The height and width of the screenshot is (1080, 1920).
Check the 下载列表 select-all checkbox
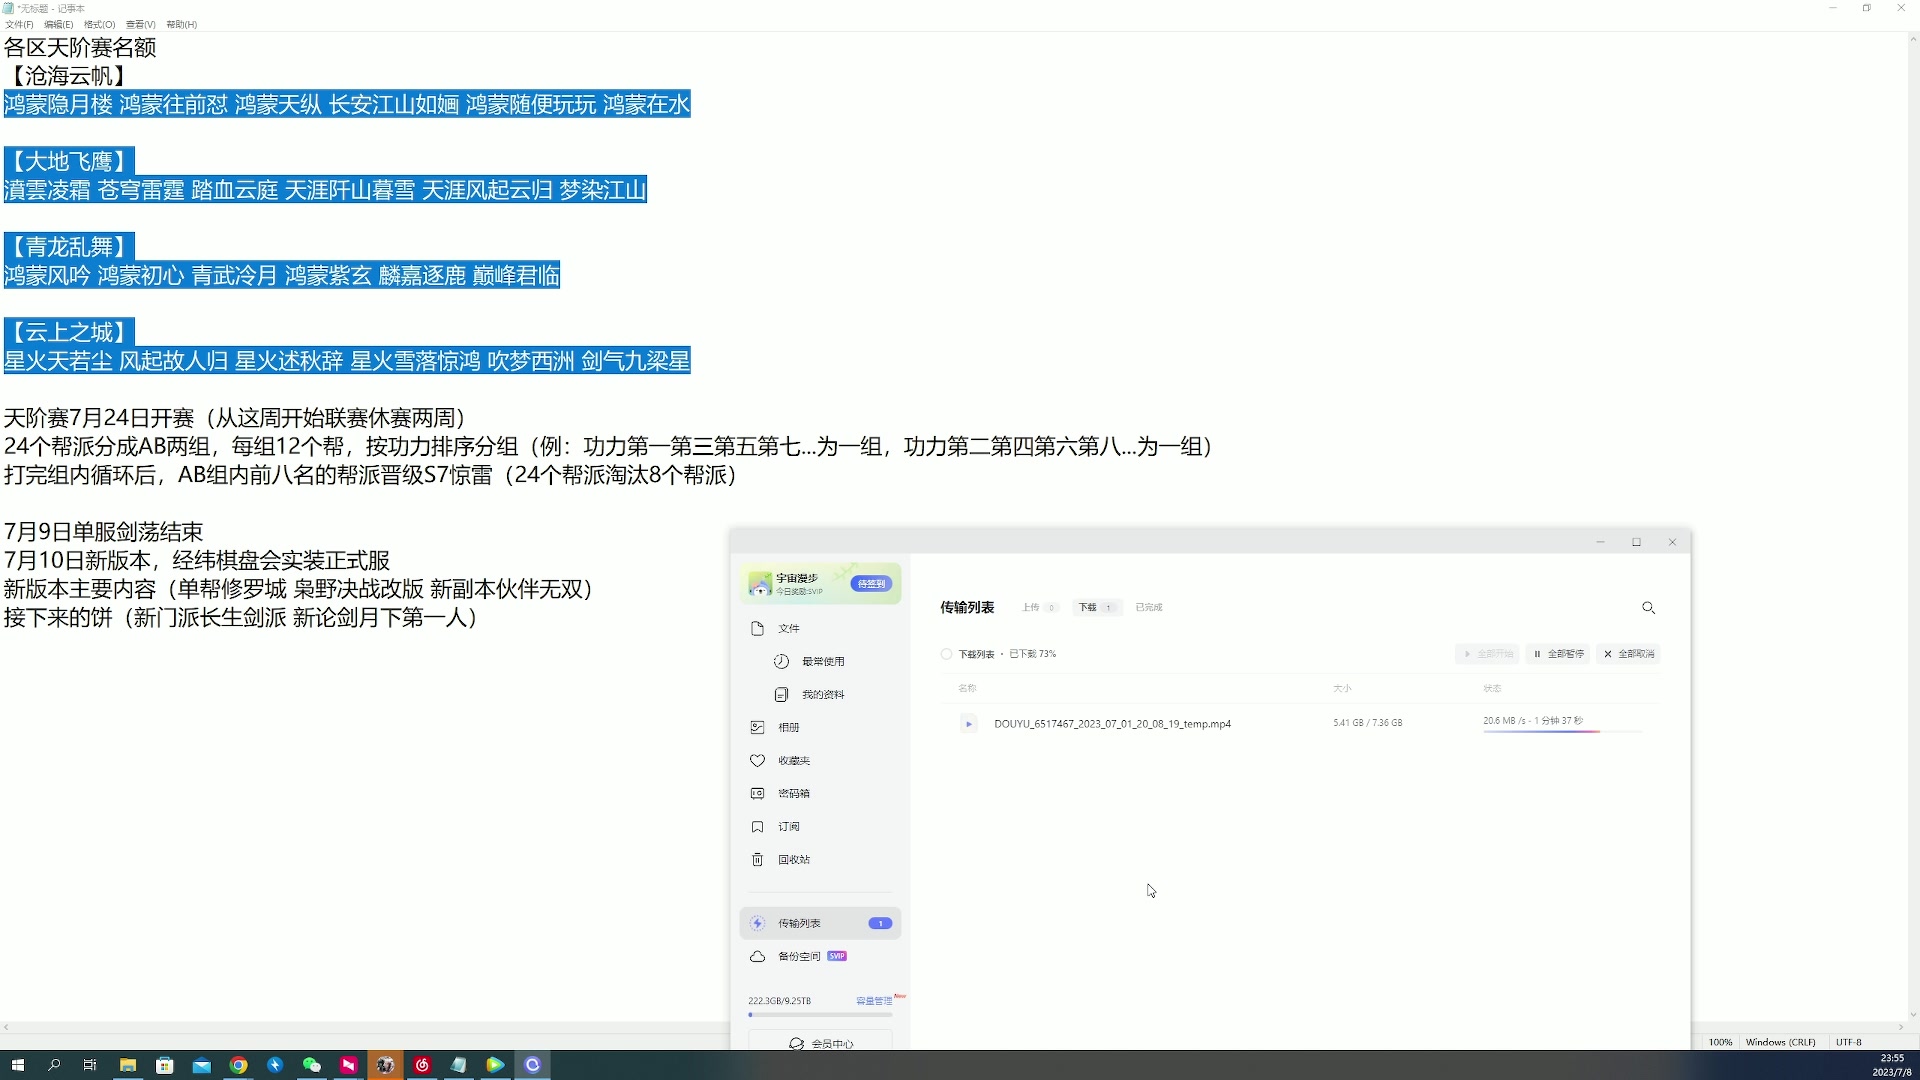pyautogui.click(x=945, y=653)
